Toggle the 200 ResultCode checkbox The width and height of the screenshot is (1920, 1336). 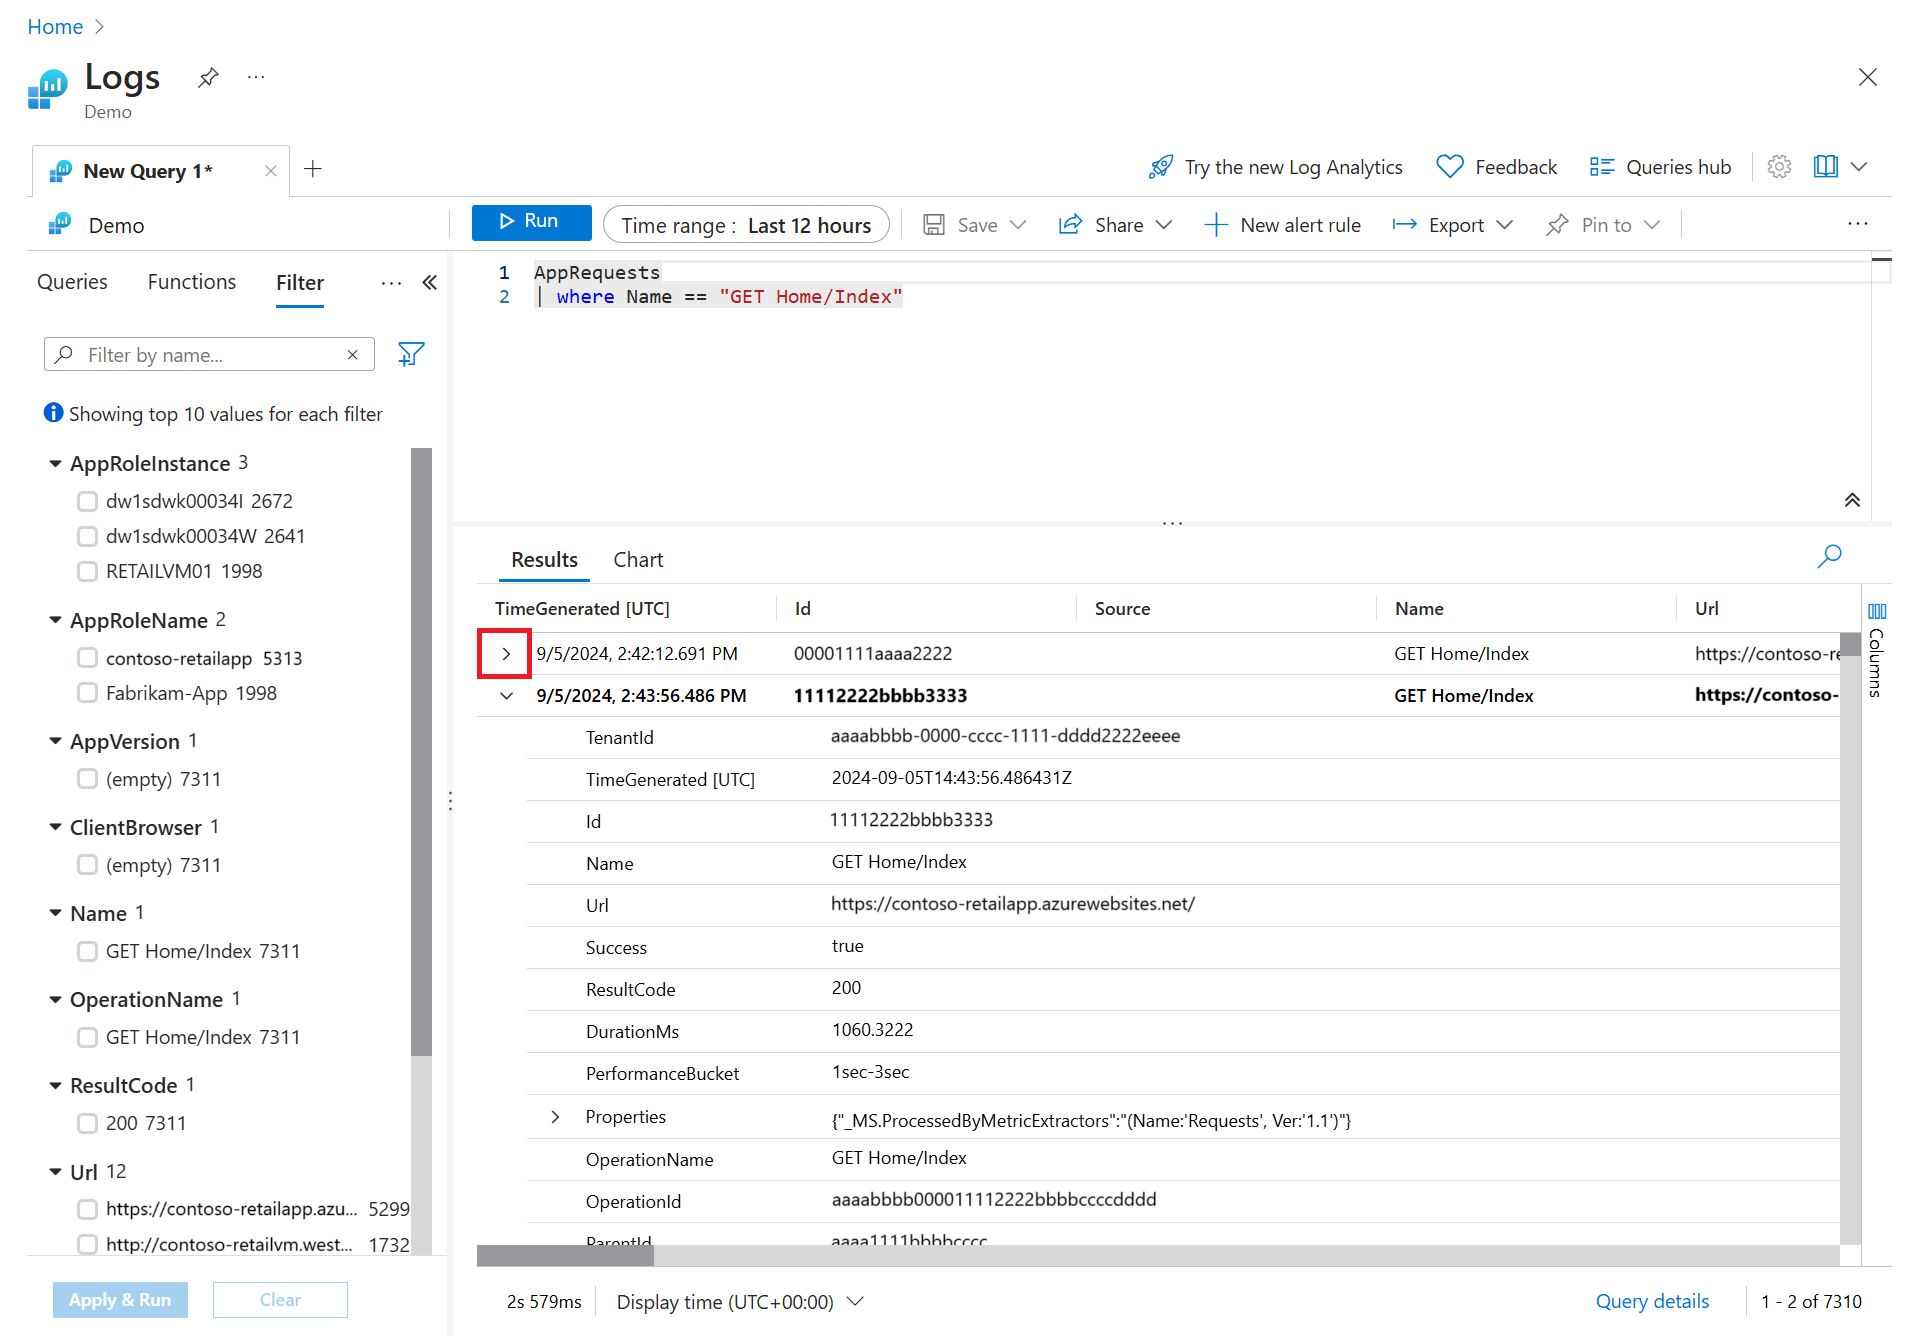click(88, 1123)
